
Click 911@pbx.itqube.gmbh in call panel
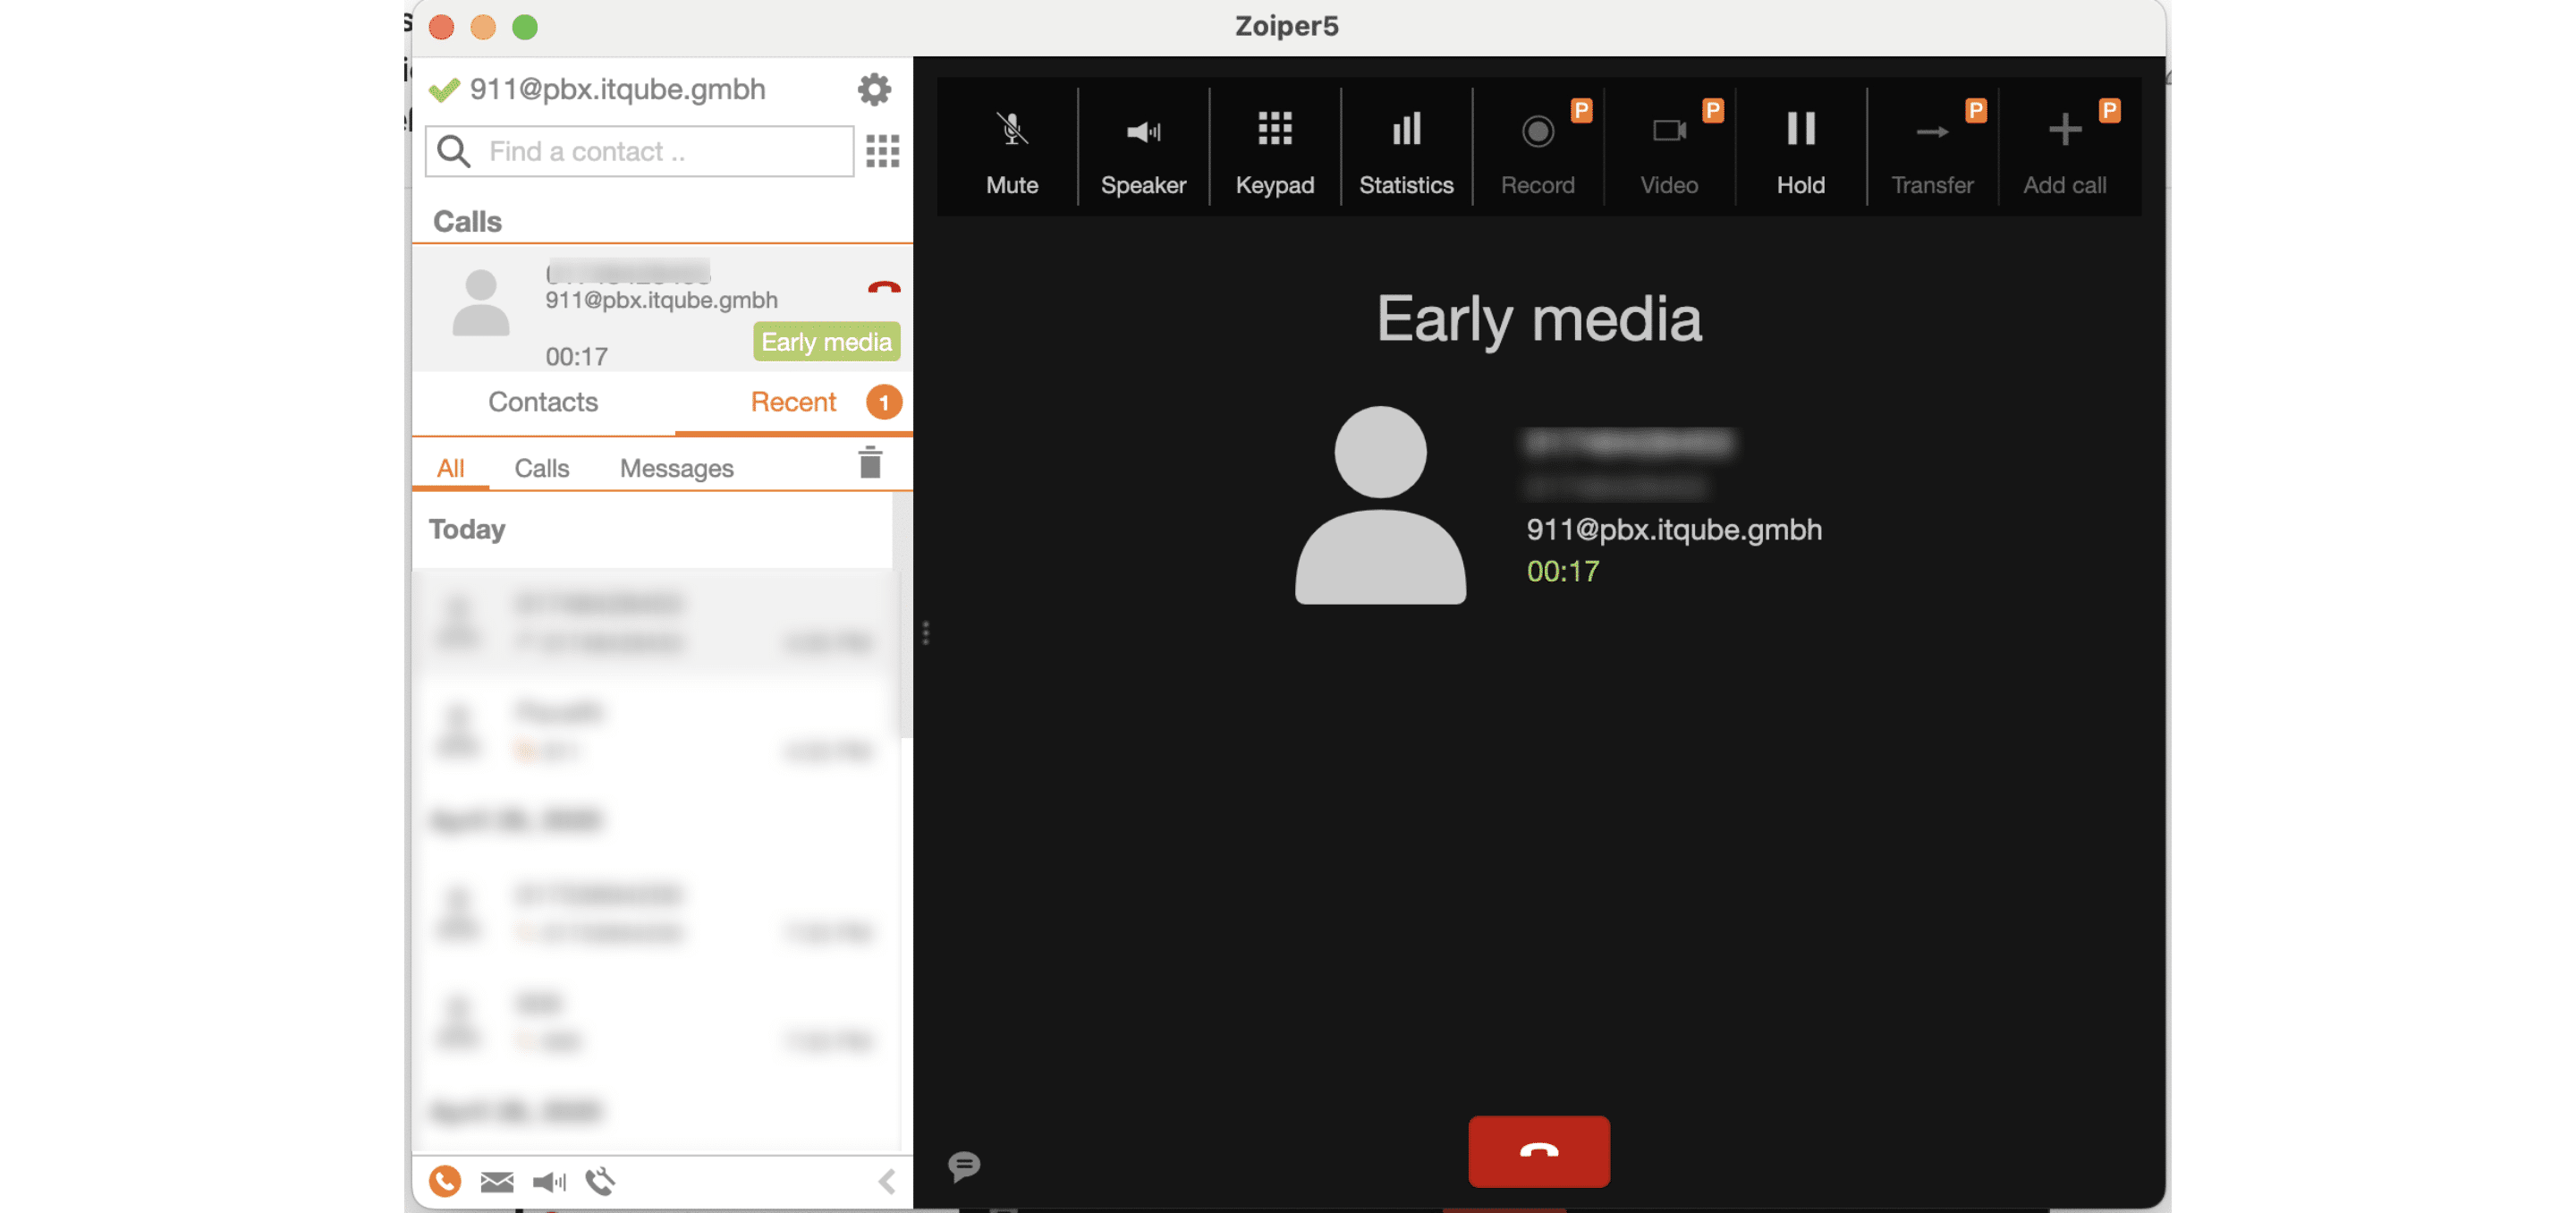(x=1674, y=529)
